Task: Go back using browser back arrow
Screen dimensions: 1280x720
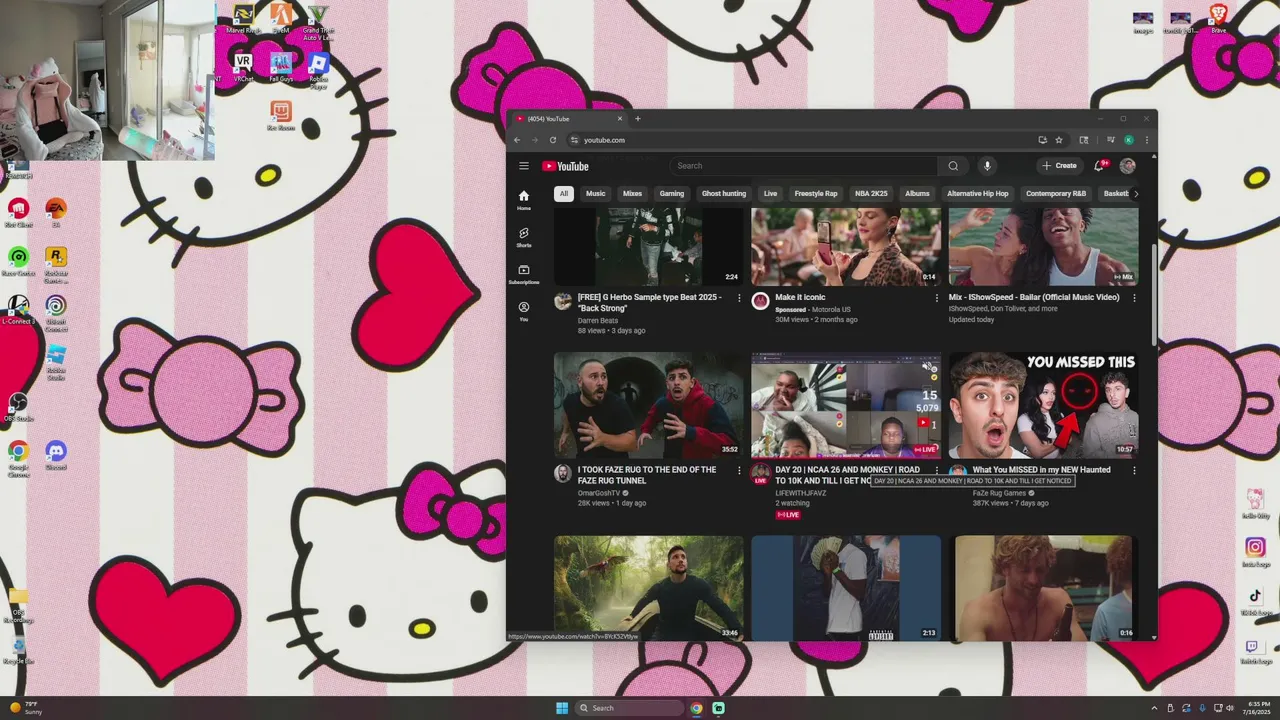Action: pyautogui.click(x=517, y=140)
